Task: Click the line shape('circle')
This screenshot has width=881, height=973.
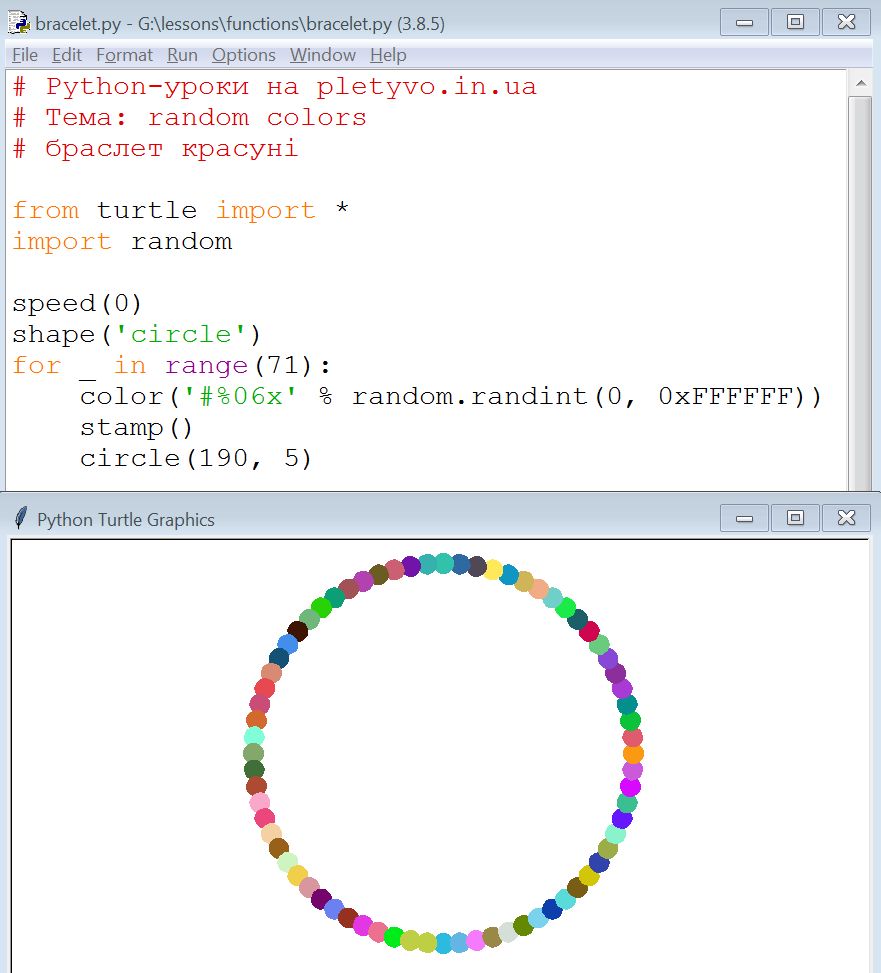Action: click(136, 334)
